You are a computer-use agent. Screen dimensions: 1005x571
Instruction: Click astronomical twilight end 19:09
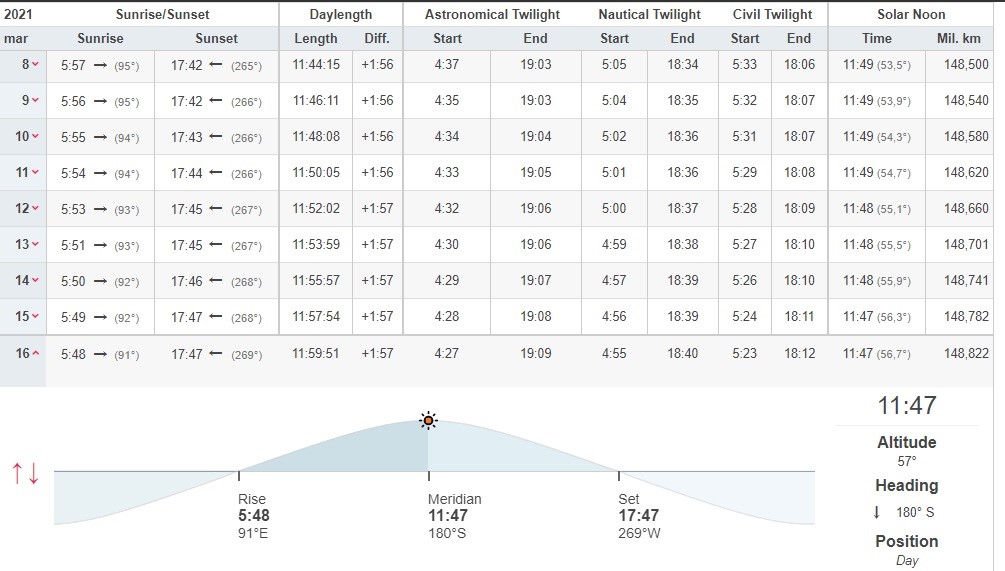tap(535, 353)
